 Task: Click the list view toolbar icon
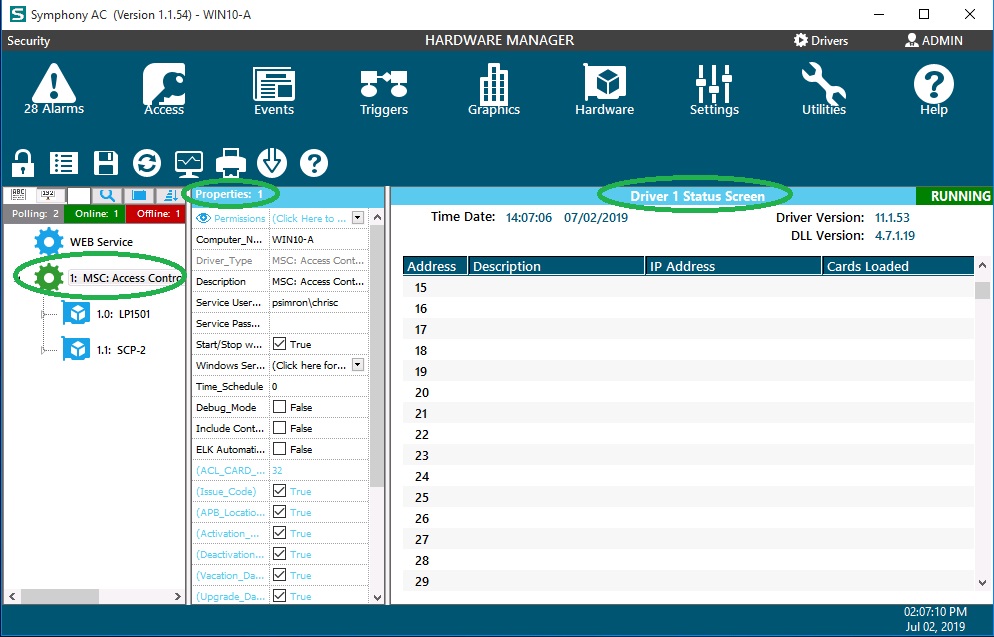[63, 163]
